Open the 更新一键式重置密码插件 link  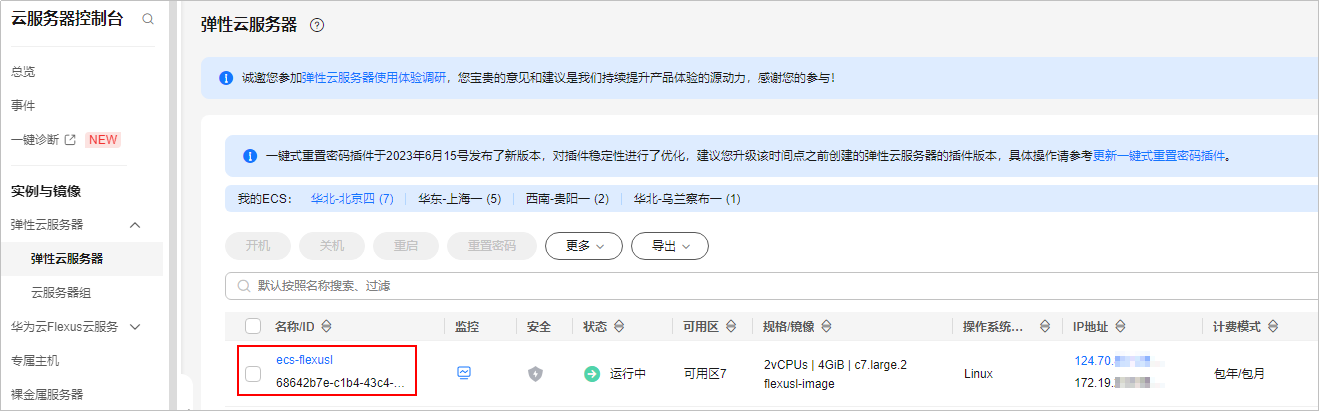tap(1159, 156)
